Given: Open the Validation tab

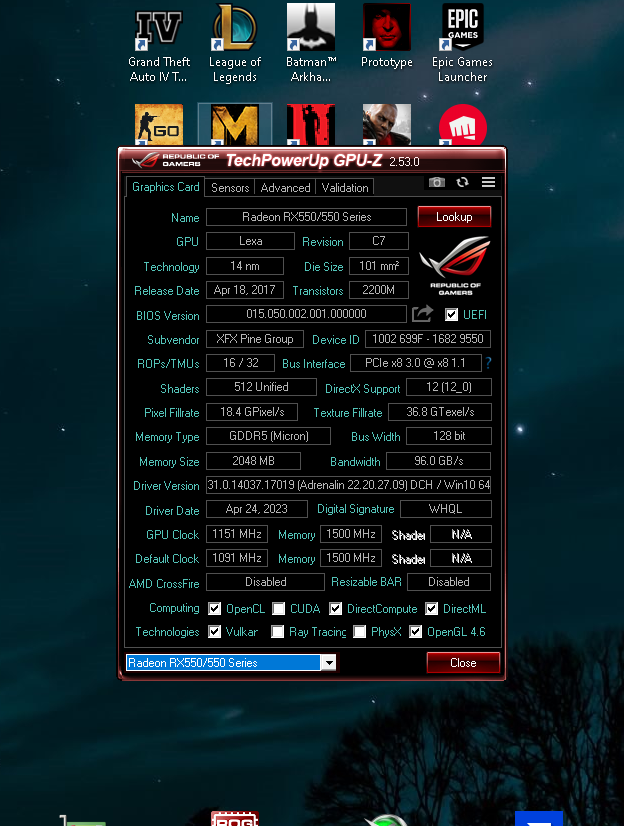Looking at the screenshot, I should (345, 188).
